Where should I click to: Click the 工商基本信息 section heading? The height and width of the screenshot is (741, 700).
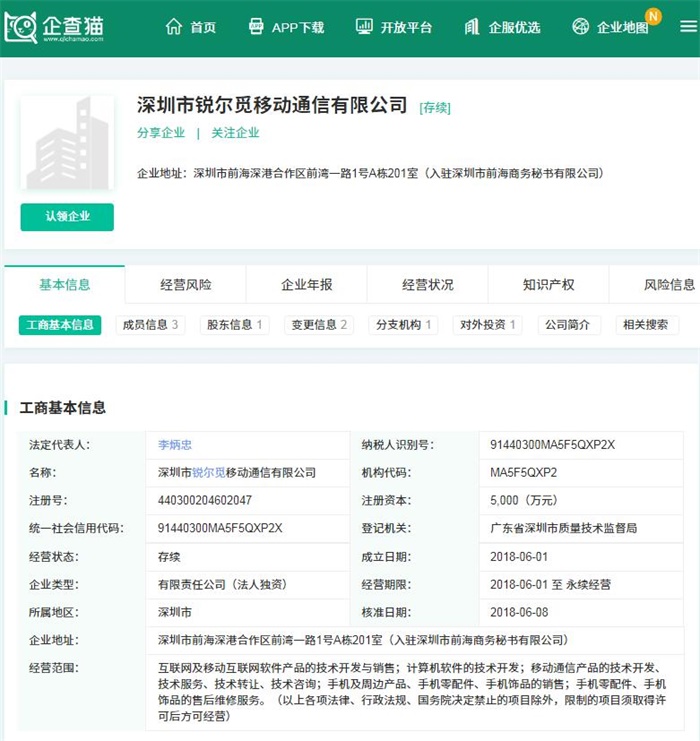pos(62,408)
